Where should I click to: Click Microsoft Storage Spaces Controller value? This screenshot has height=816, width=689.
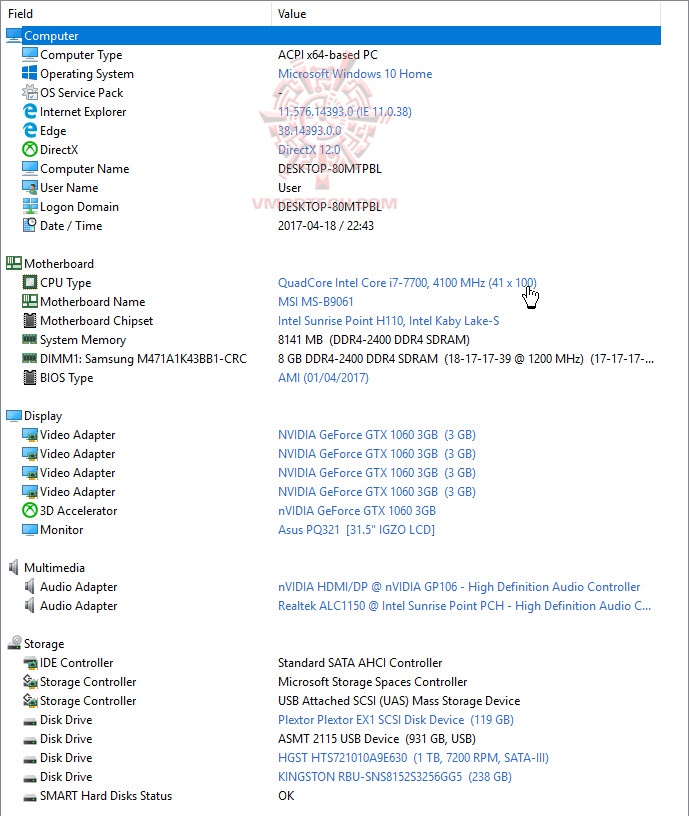pos(373,682)
